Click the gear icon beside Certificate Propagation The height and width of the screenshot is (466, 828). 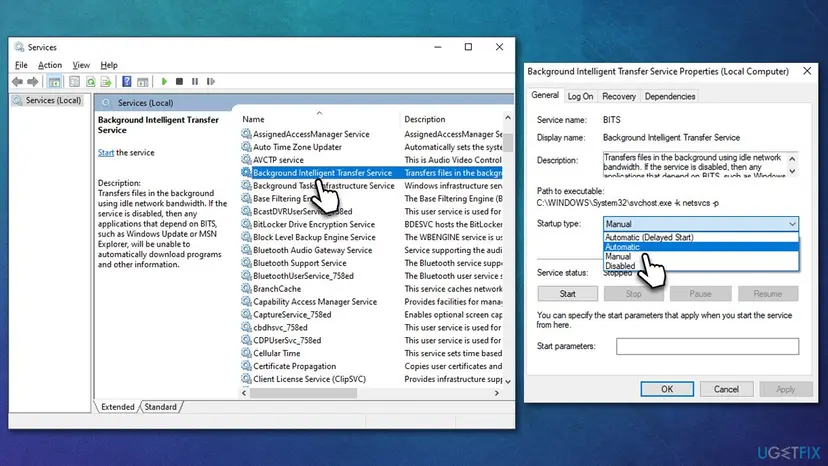[x=246, y=366]
